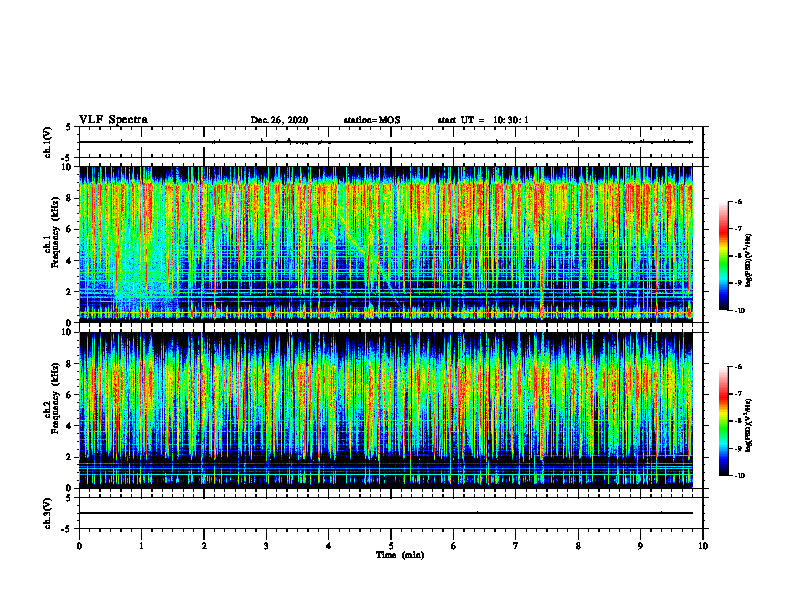Click the "ch.1(V)" waveform axis label
Image resolution: width=792 pixels, height=612 pixels.
(x=47, y=142)
